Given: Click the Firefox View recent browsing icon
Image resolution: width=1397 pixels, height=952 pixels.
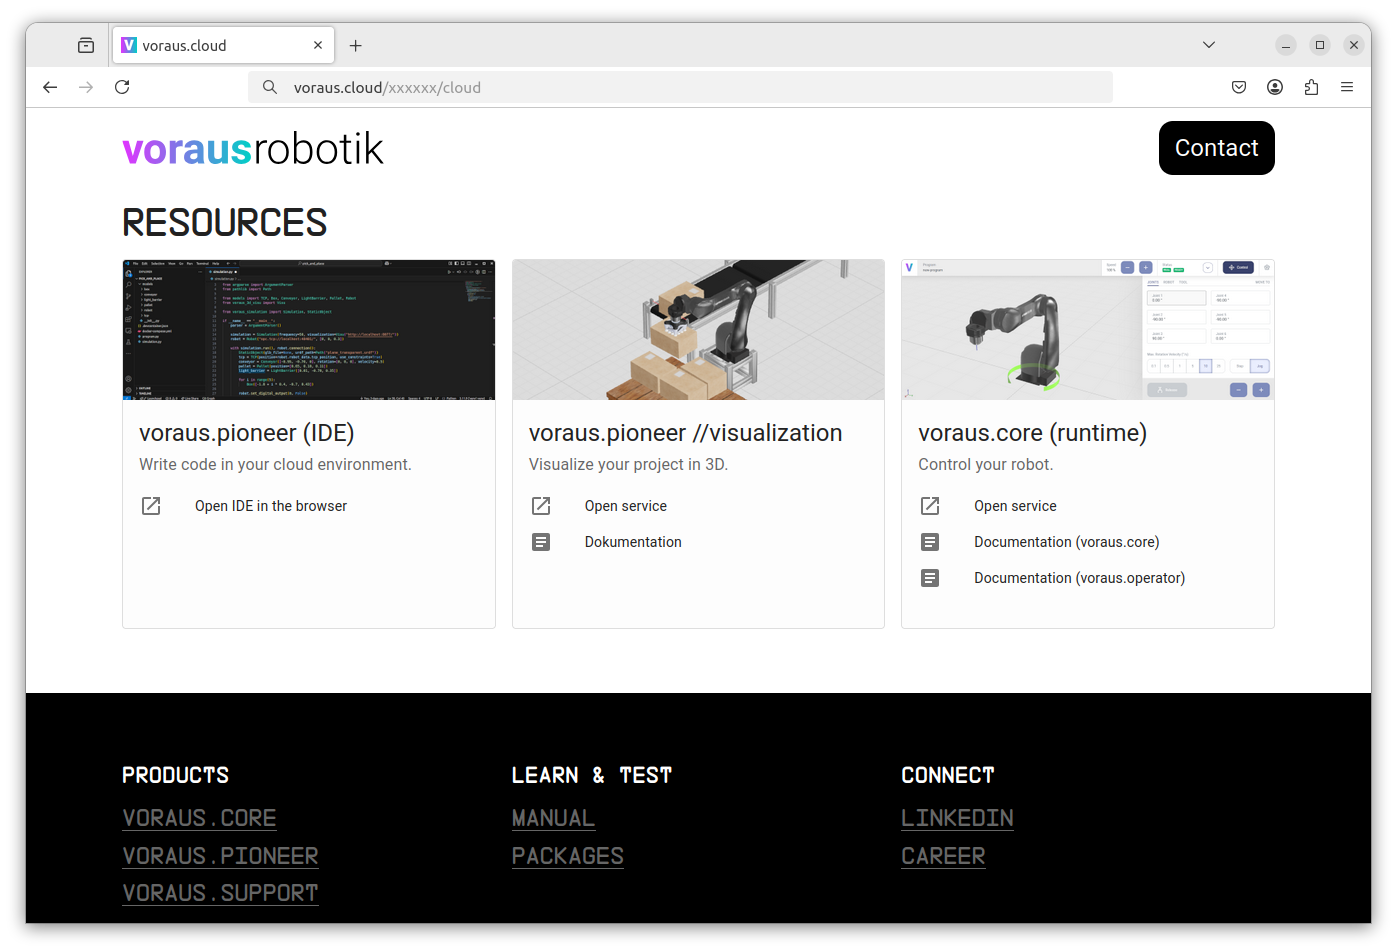Looking at the screenshot, I should [x=86, y=45].
